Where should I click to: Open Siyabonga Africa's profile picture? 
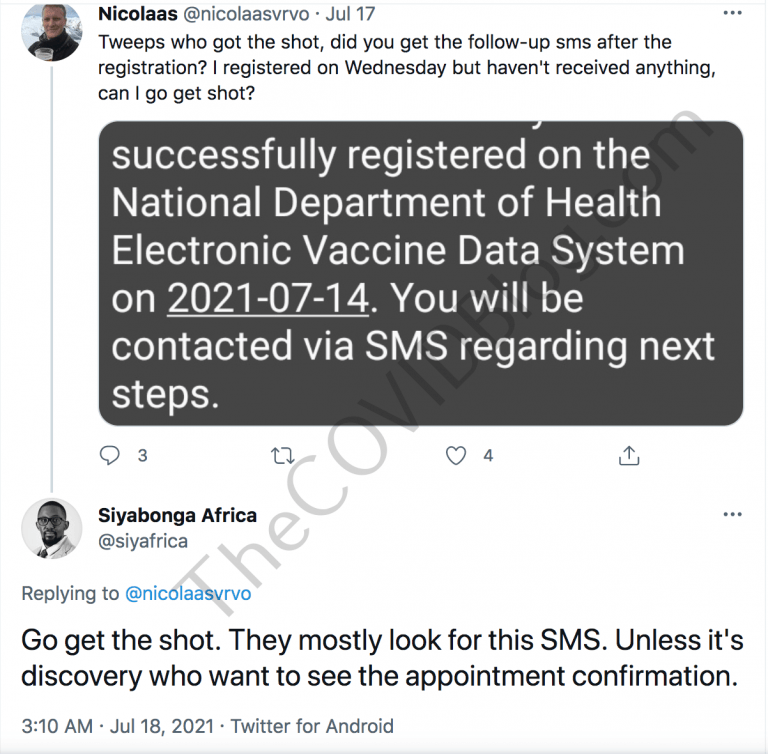tap(51, 528)
